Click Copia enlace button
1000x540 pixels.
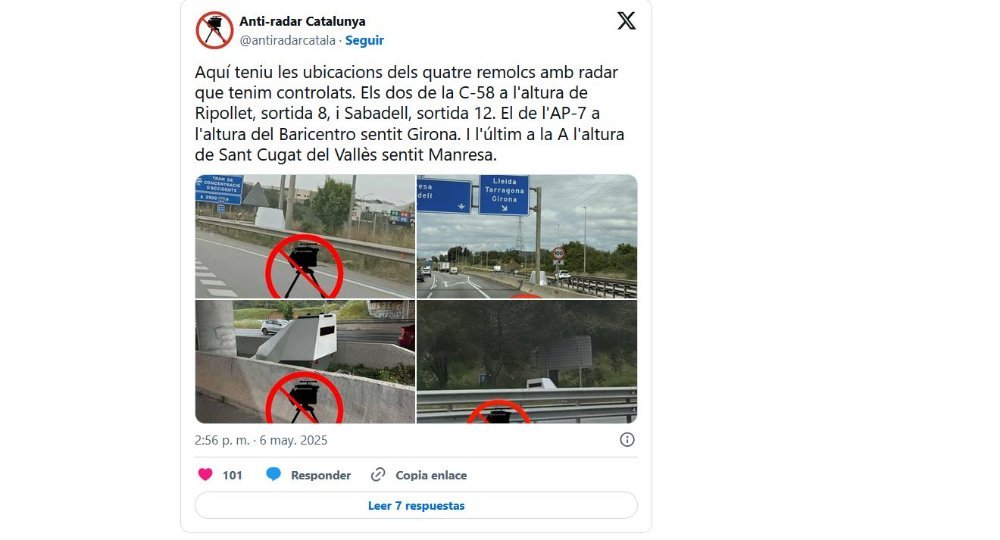(x=431, y=475)
